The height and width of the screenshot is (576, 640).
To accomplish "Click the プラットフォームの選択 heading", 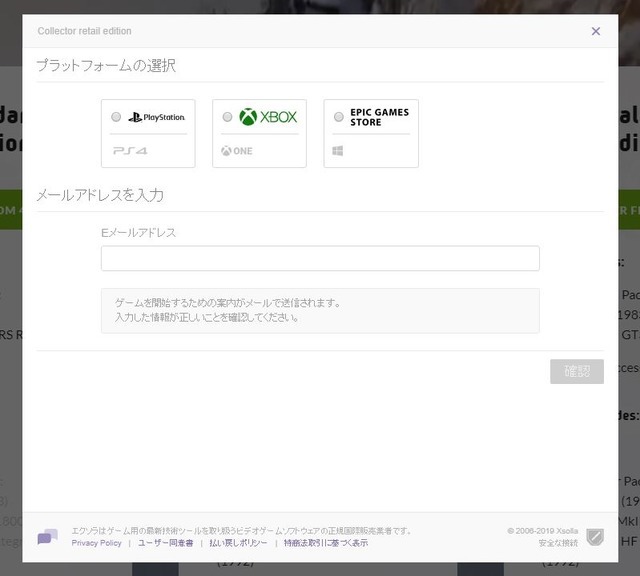I will coord(106,65).
